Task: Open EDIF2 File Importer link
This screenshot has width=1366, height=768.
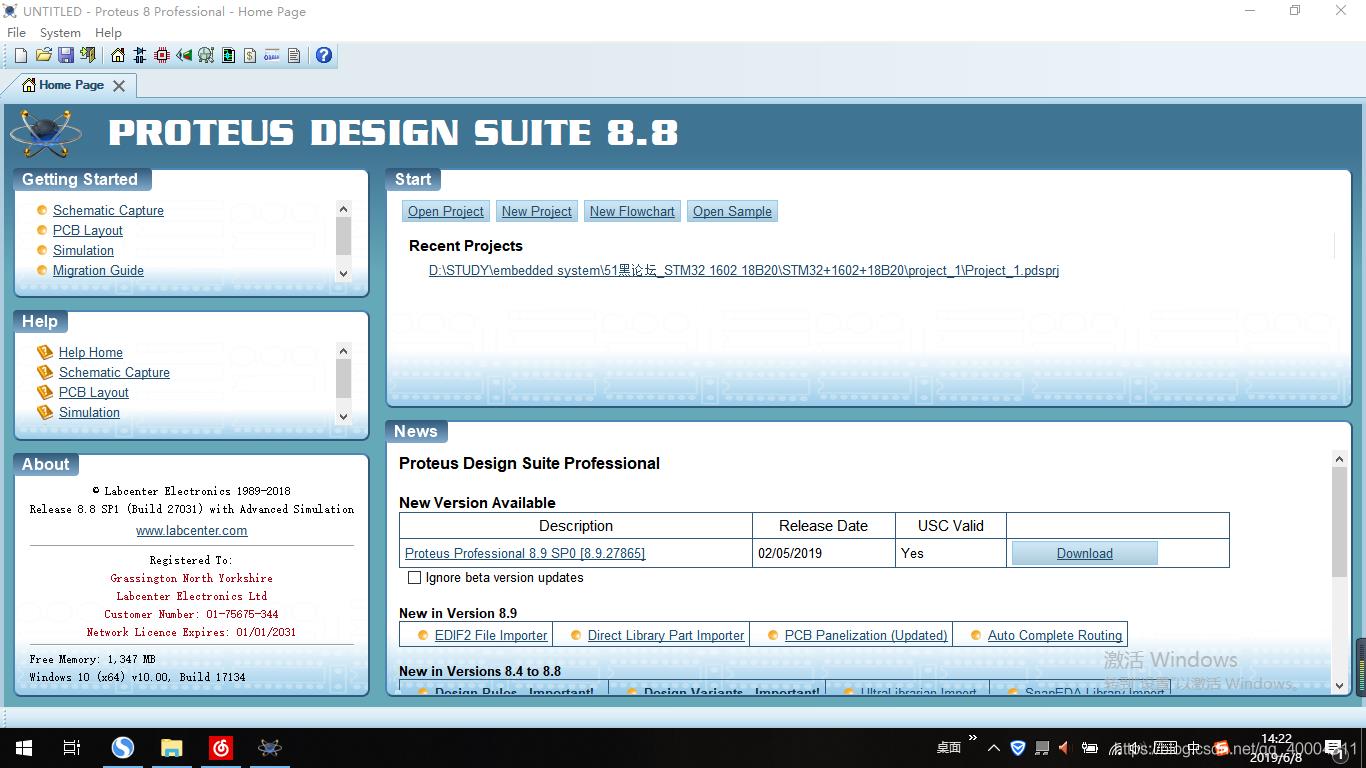Action: click(x=491, y=635)
